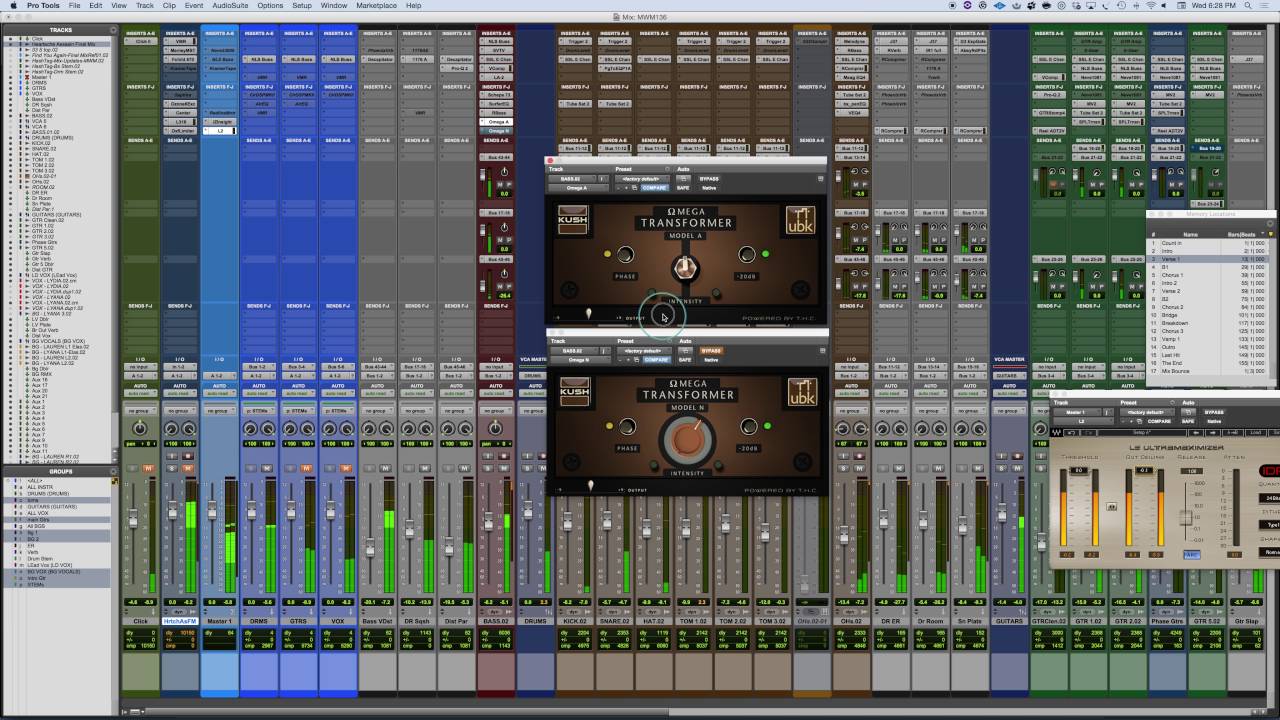
Task: Select the DRUMS track name
Action: click(x=534, y=621)
